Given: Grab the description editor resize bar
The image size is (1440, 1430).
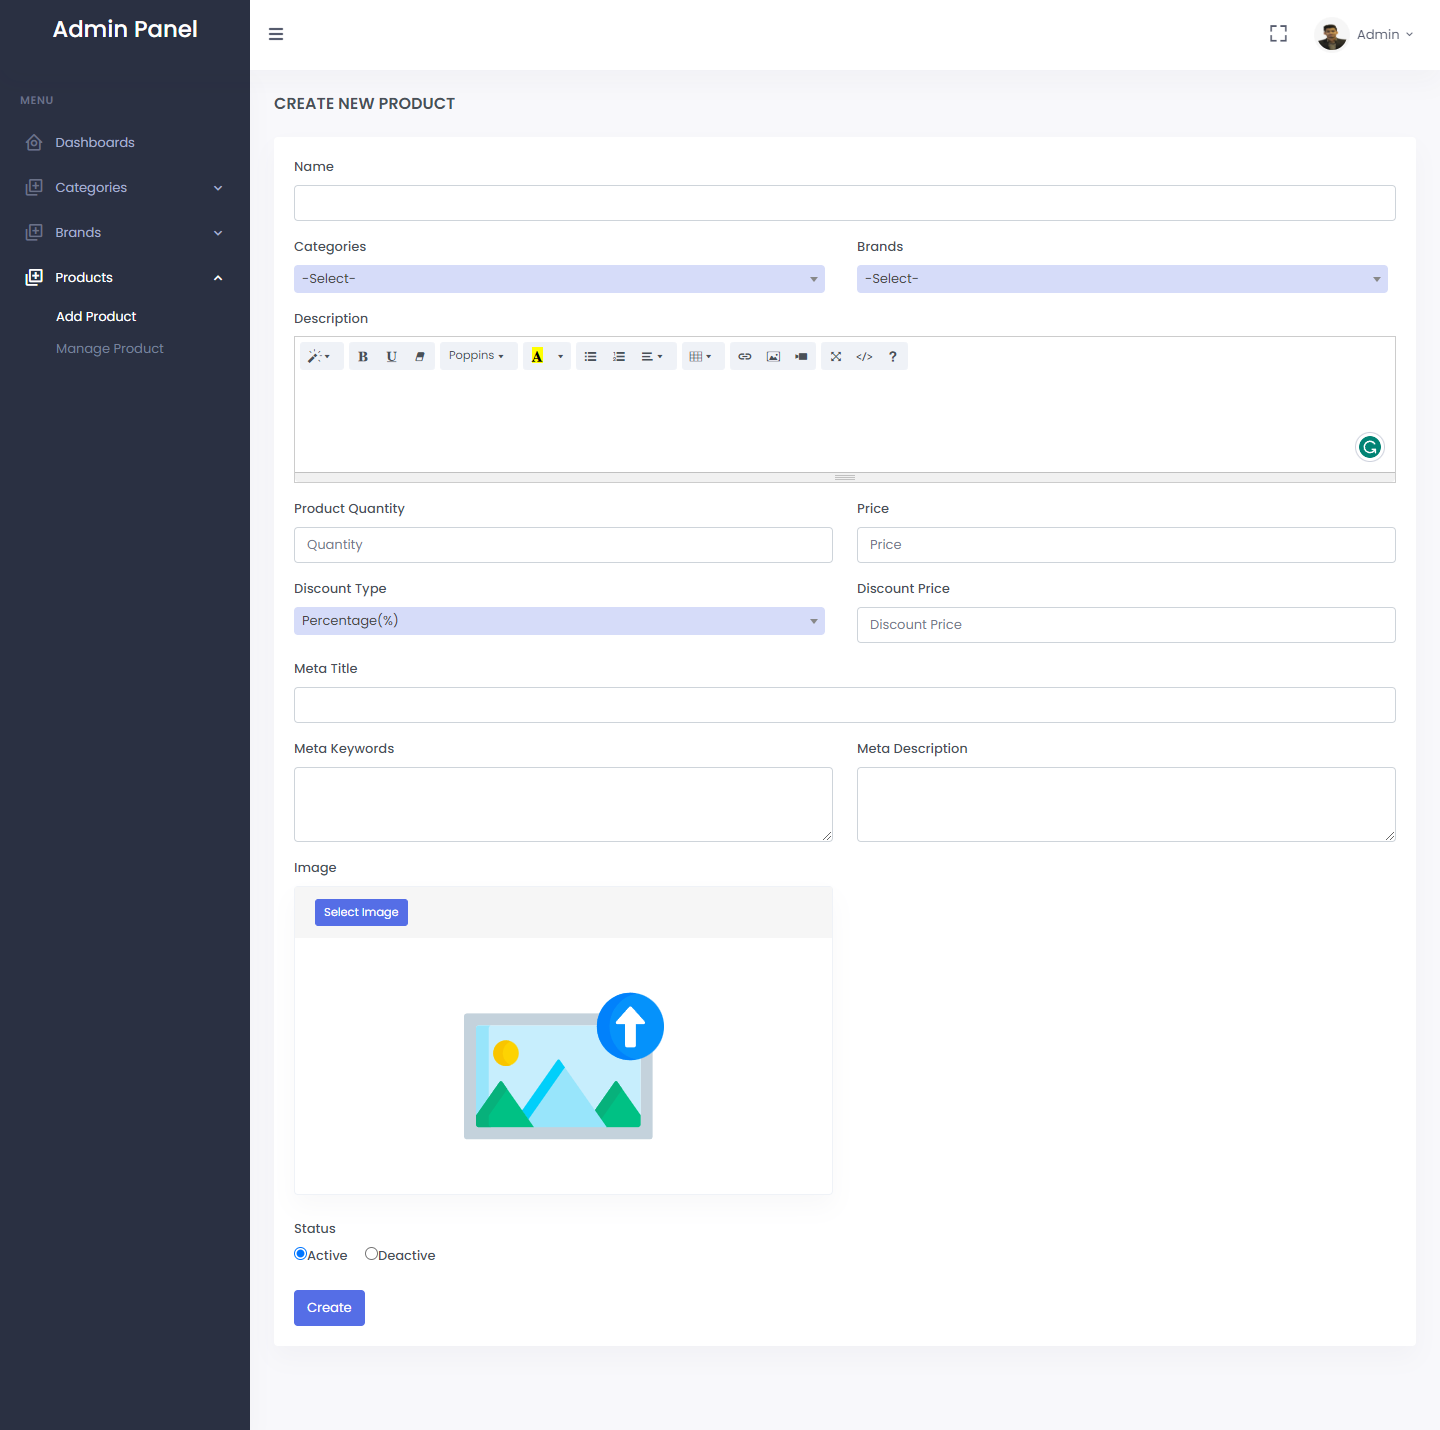Looking at the screenshot, I should (x=845, y=477).
